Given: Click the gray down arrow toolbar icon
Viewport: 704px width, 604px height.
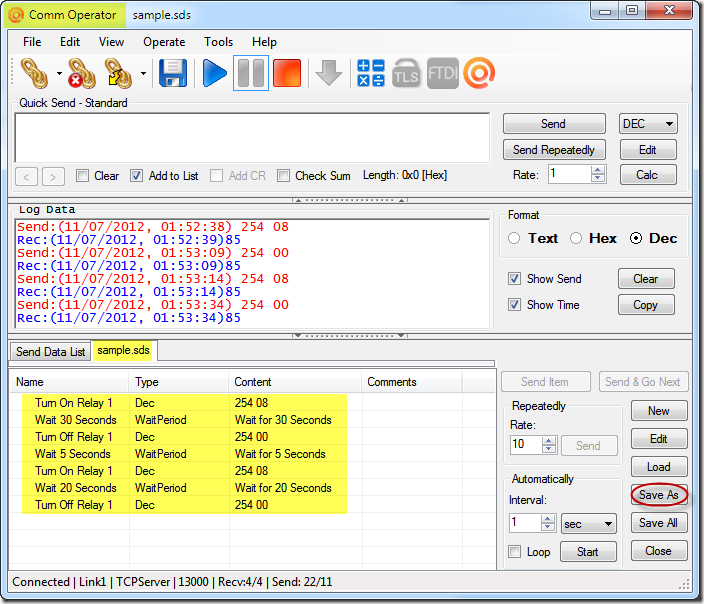Looking at the screenshot, I should [x=329, y=73].
